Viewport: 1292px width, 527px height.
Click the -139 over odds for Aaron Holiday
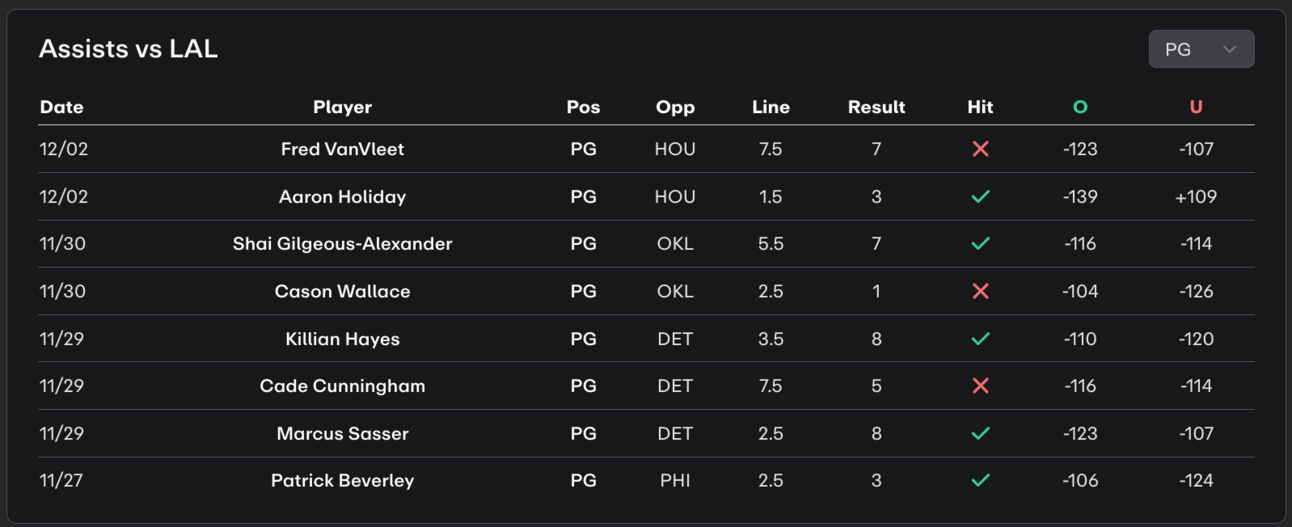click(1080, 197)
